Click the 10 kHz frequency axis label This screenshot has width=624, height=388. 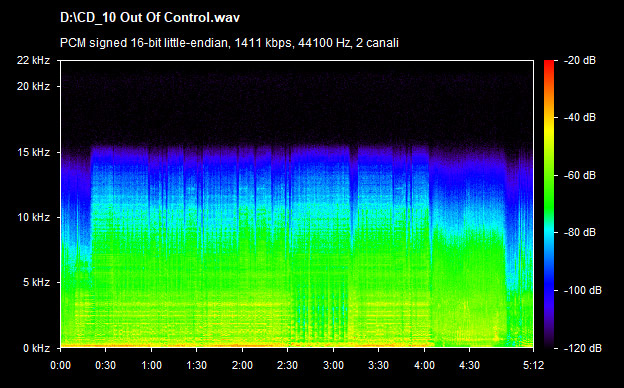point(33,217)
